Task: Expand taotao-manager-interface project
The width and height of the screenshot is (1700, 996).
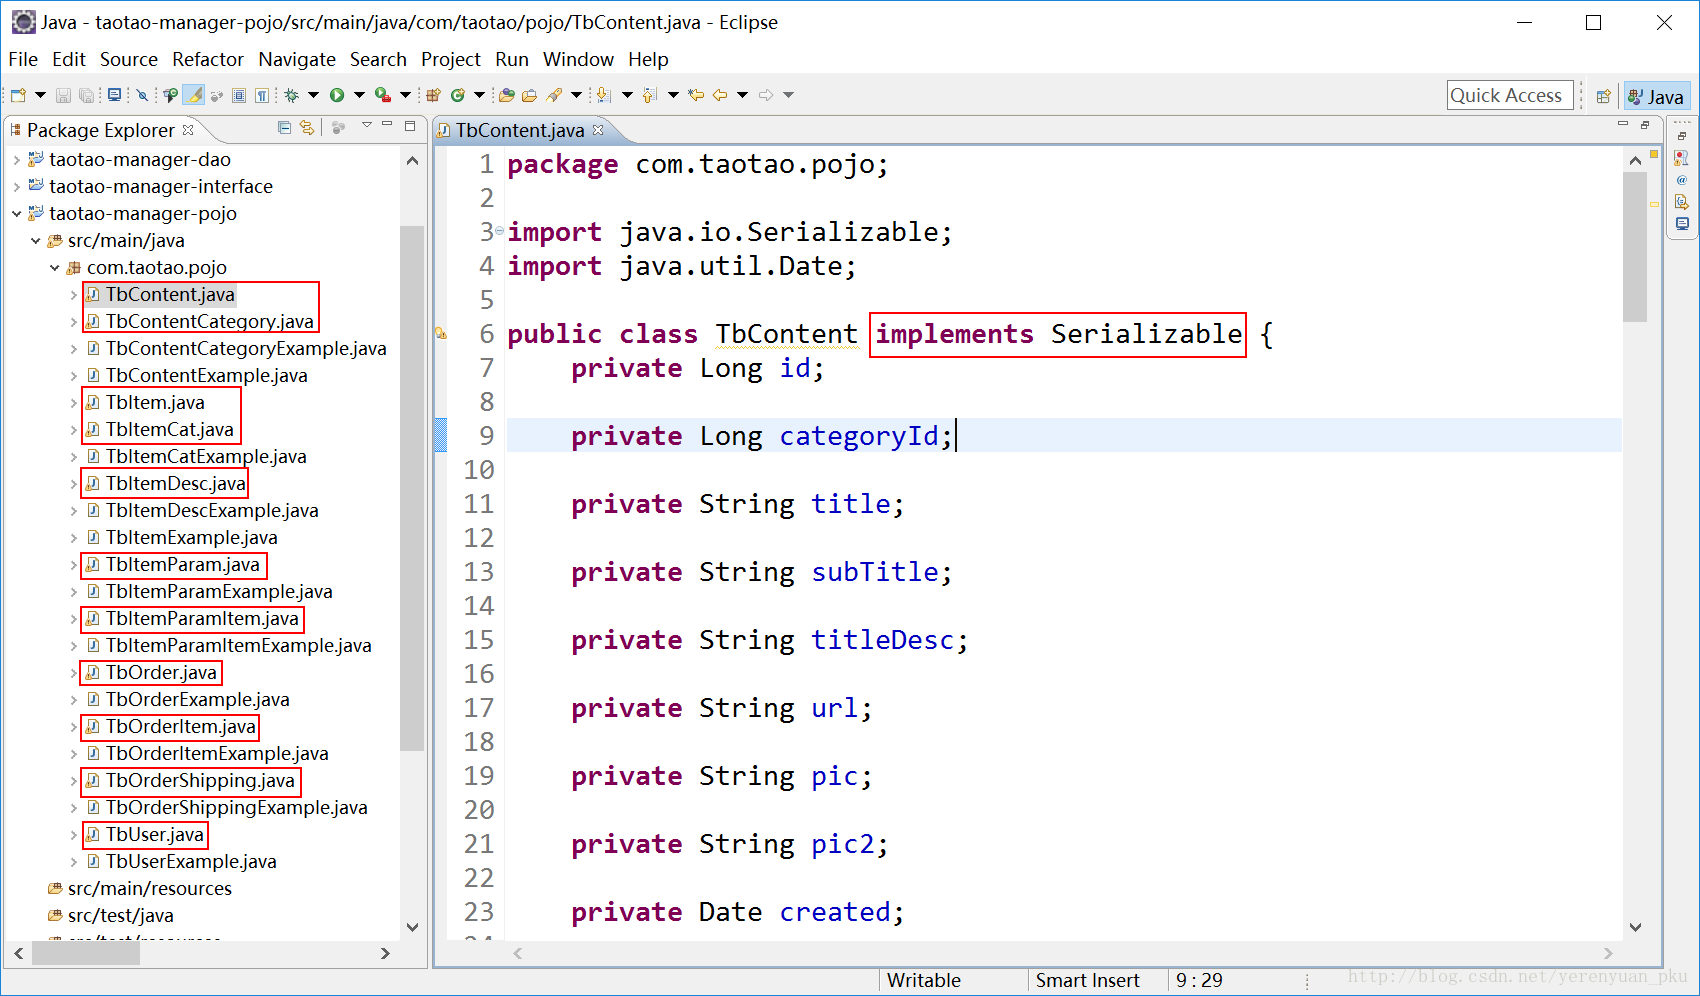Action: coord(16,186)
